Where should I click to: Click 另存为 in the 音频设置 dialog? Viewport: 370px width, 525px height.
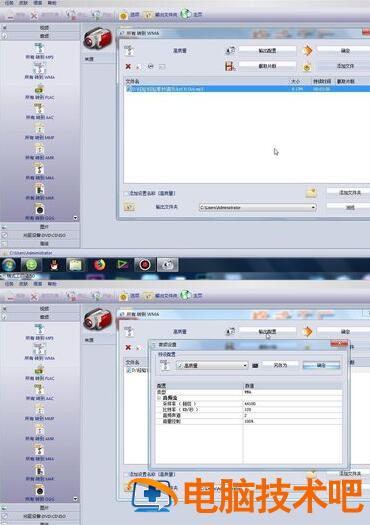280,365
